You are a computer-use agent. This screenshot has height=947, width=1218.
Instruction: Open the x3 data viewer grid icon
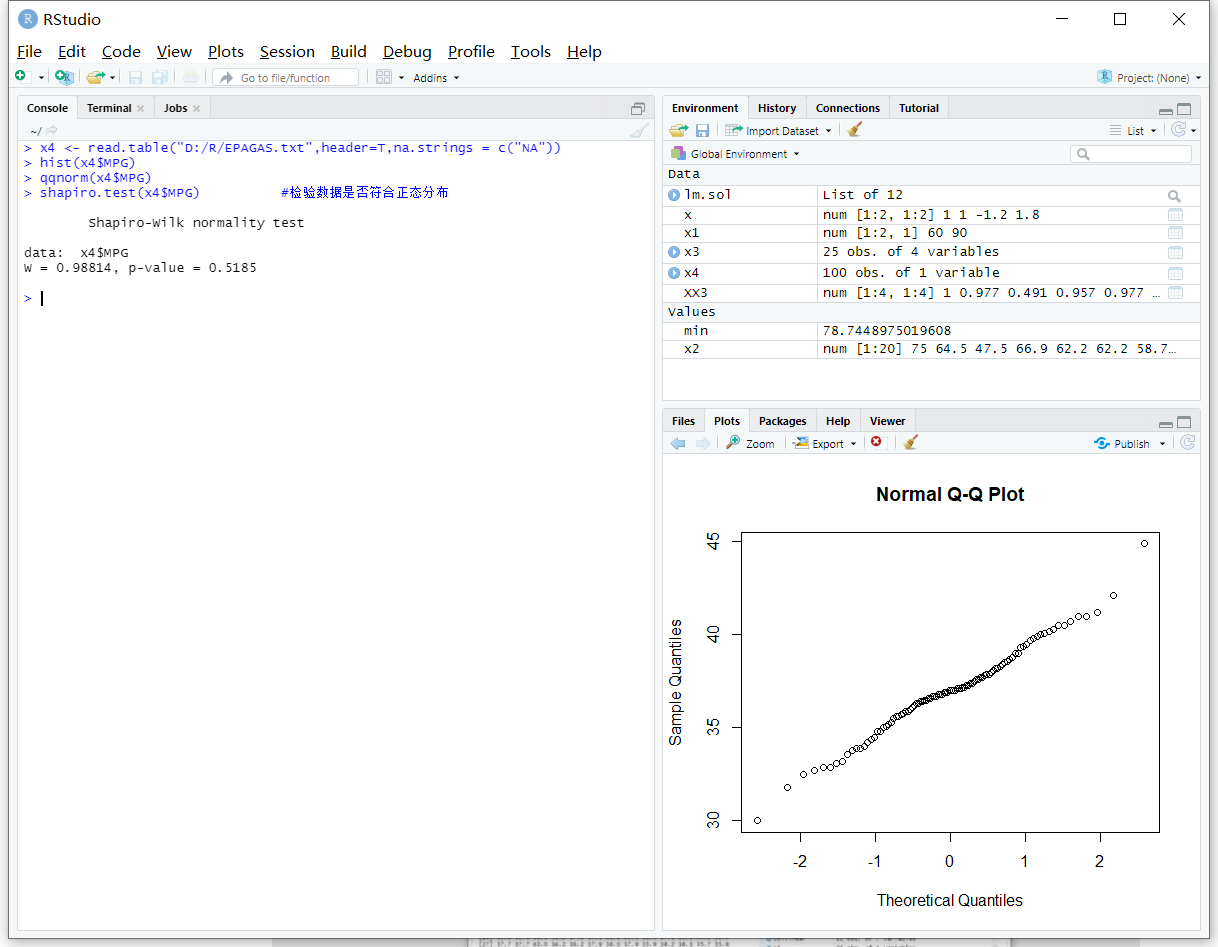click(x=1175, y=253)
